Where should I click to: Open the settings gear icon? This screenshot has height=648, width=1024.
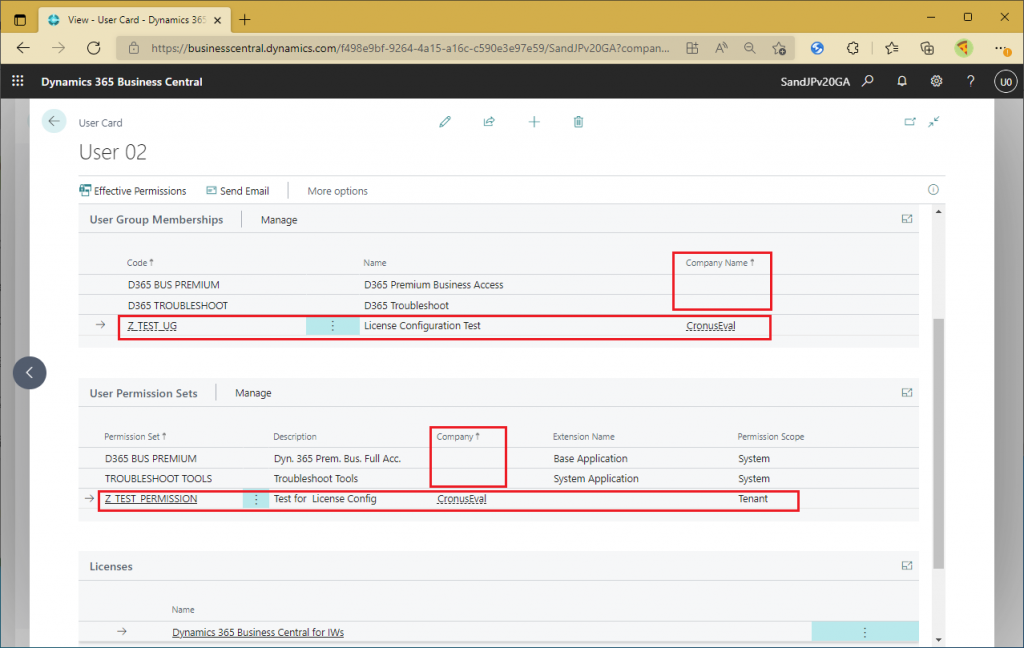point(936,81)
